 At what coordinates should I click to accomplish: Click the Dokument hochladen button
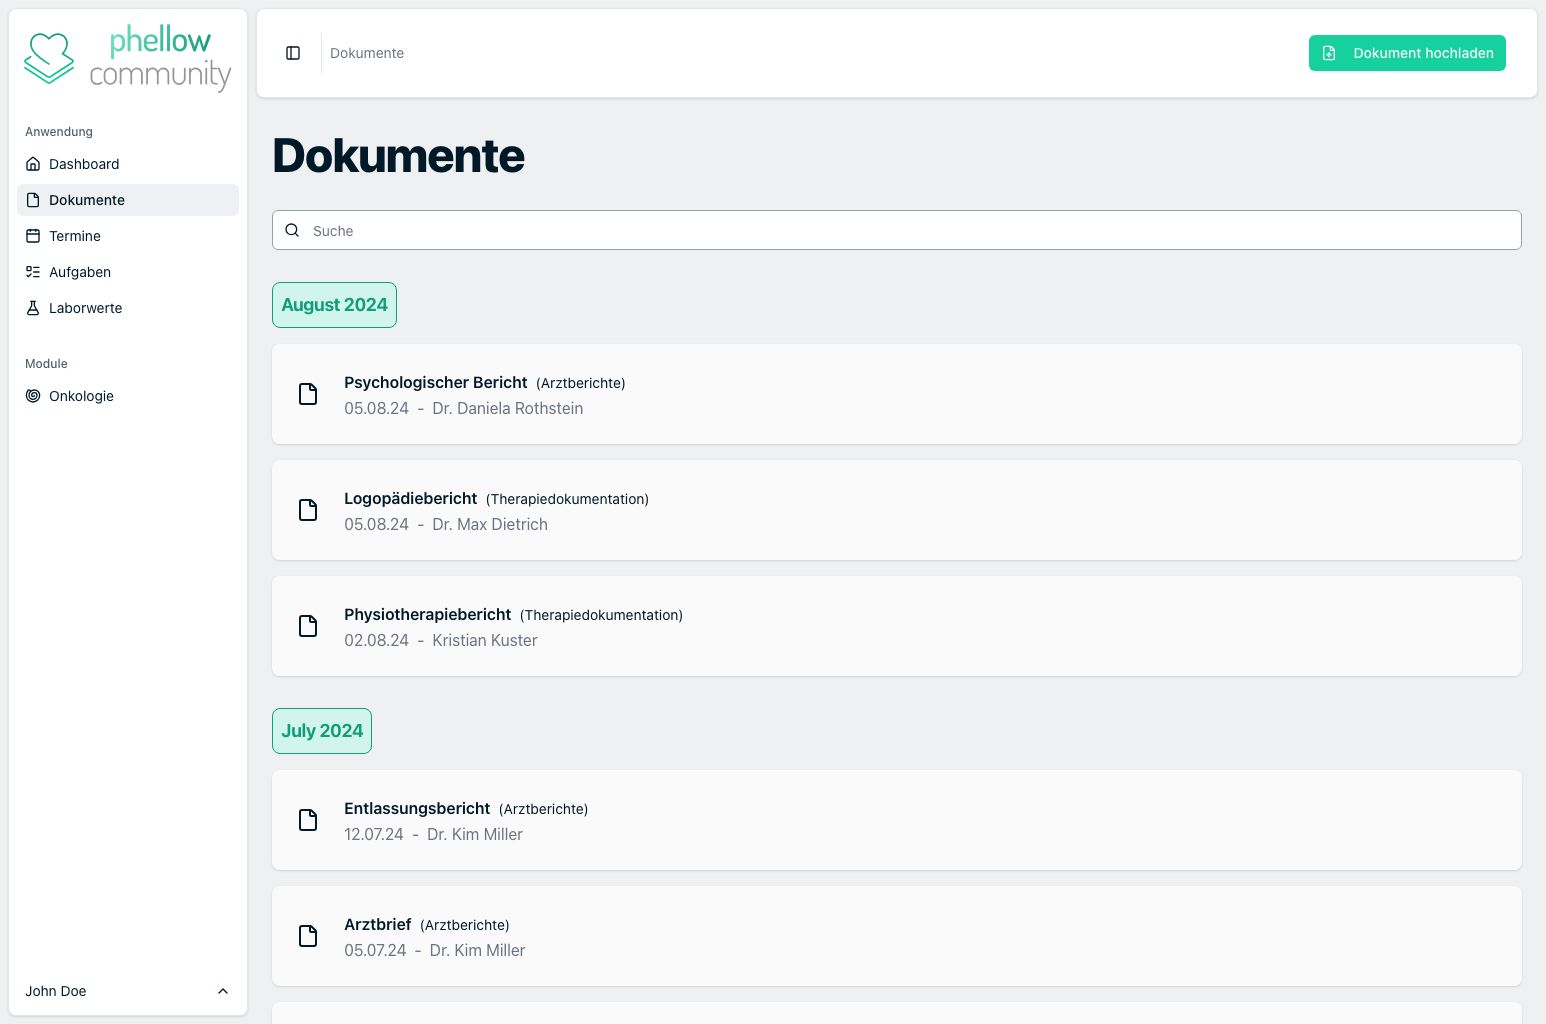pyautogui.click(x=1407, y=53)
